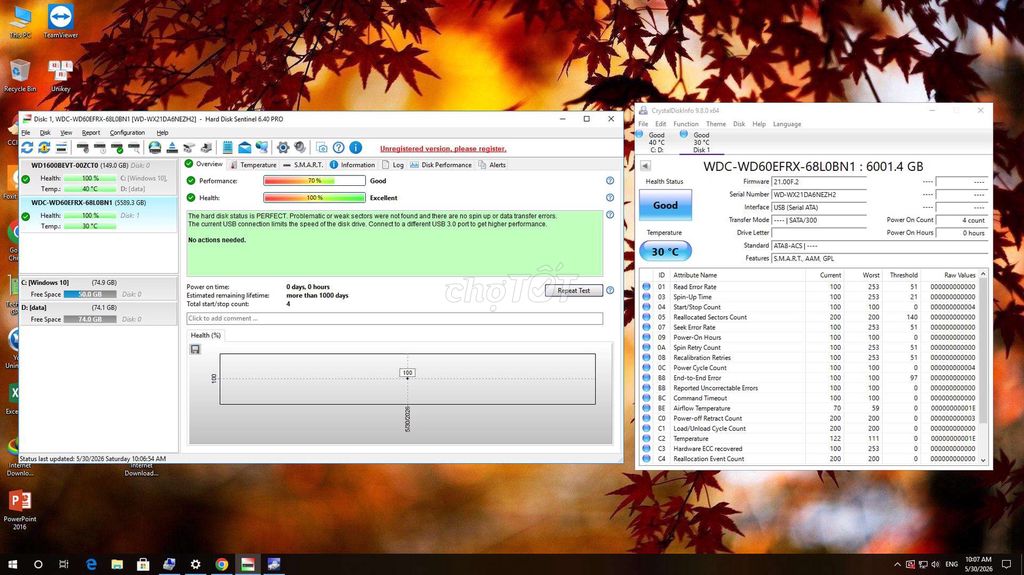1024x575 pixels.
Task: Click the Raw Values column header
Action: [x=959, y=275]
